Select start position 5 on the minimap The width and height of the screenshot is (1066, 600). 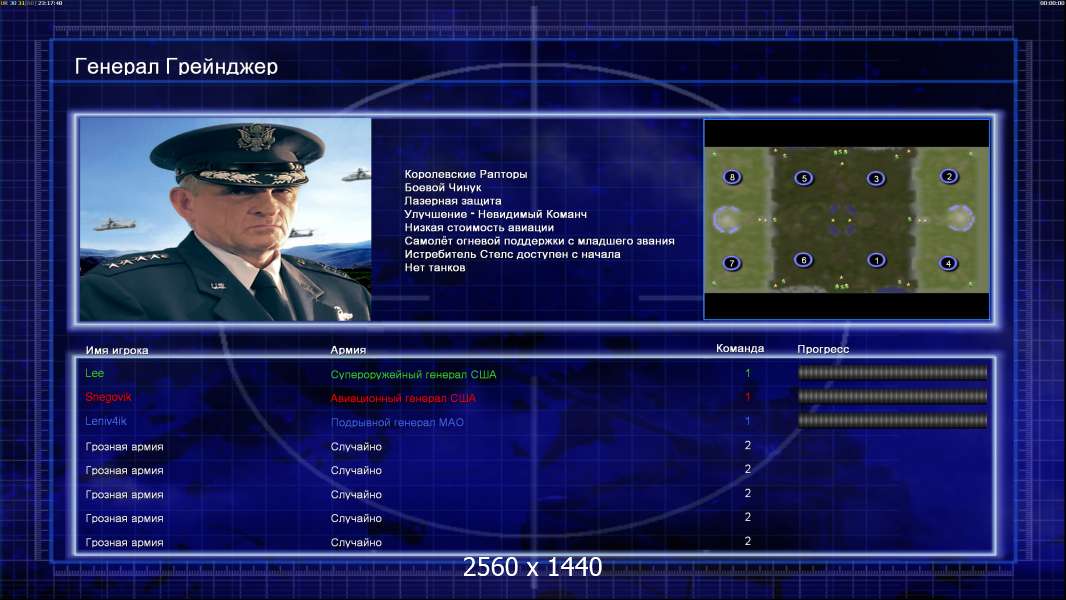(x=804, y=179)
